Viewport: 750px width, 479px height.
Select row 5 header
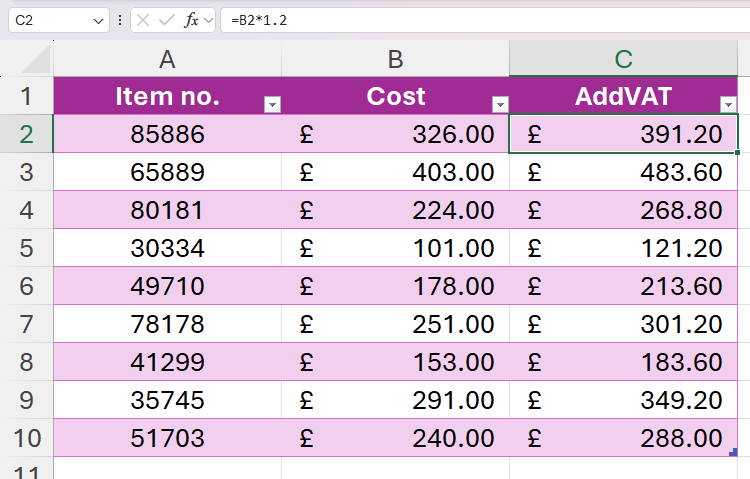coord(26,248)
